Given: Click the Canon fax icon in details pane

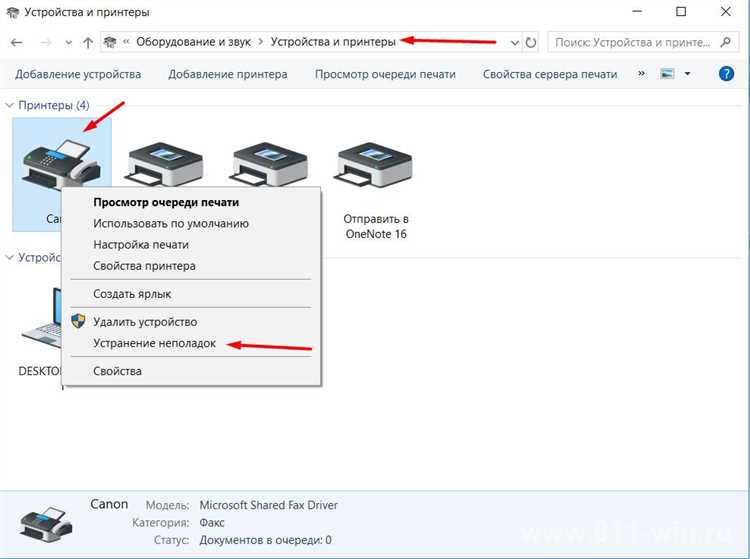Looking at the screenshot, I should pos(45,523).
